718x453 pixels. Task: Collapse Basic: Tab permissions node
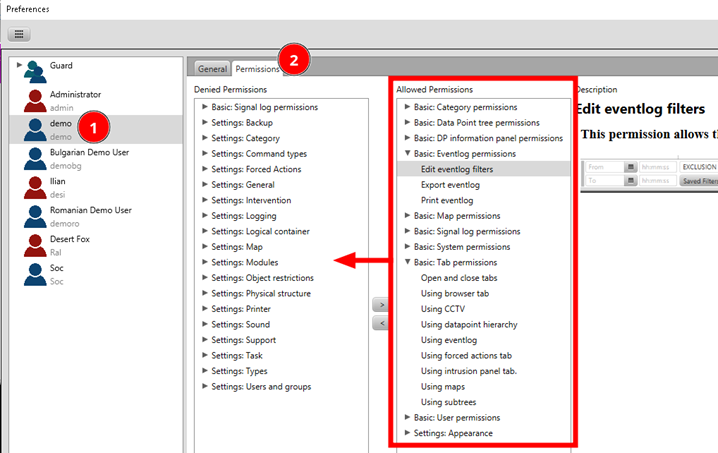pos(407,263)
